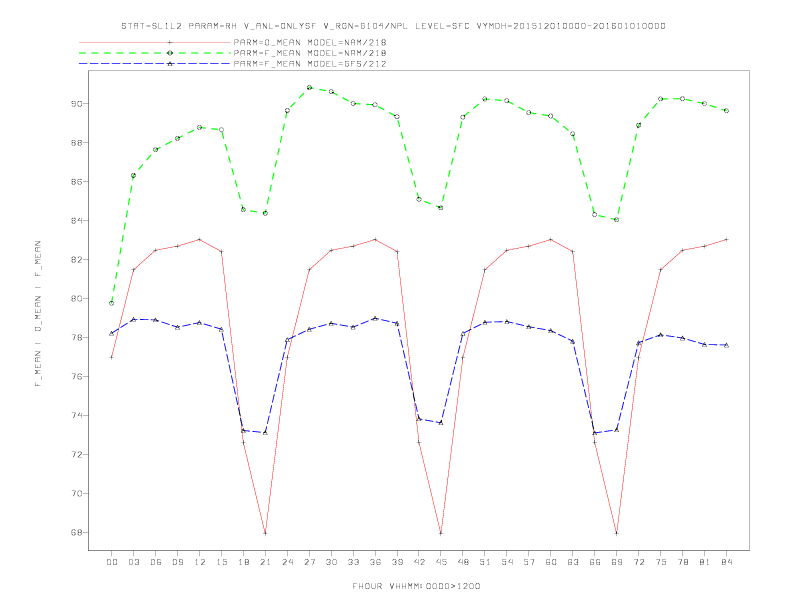Click green curve's circle marker at hour 69

coord(617,220)
